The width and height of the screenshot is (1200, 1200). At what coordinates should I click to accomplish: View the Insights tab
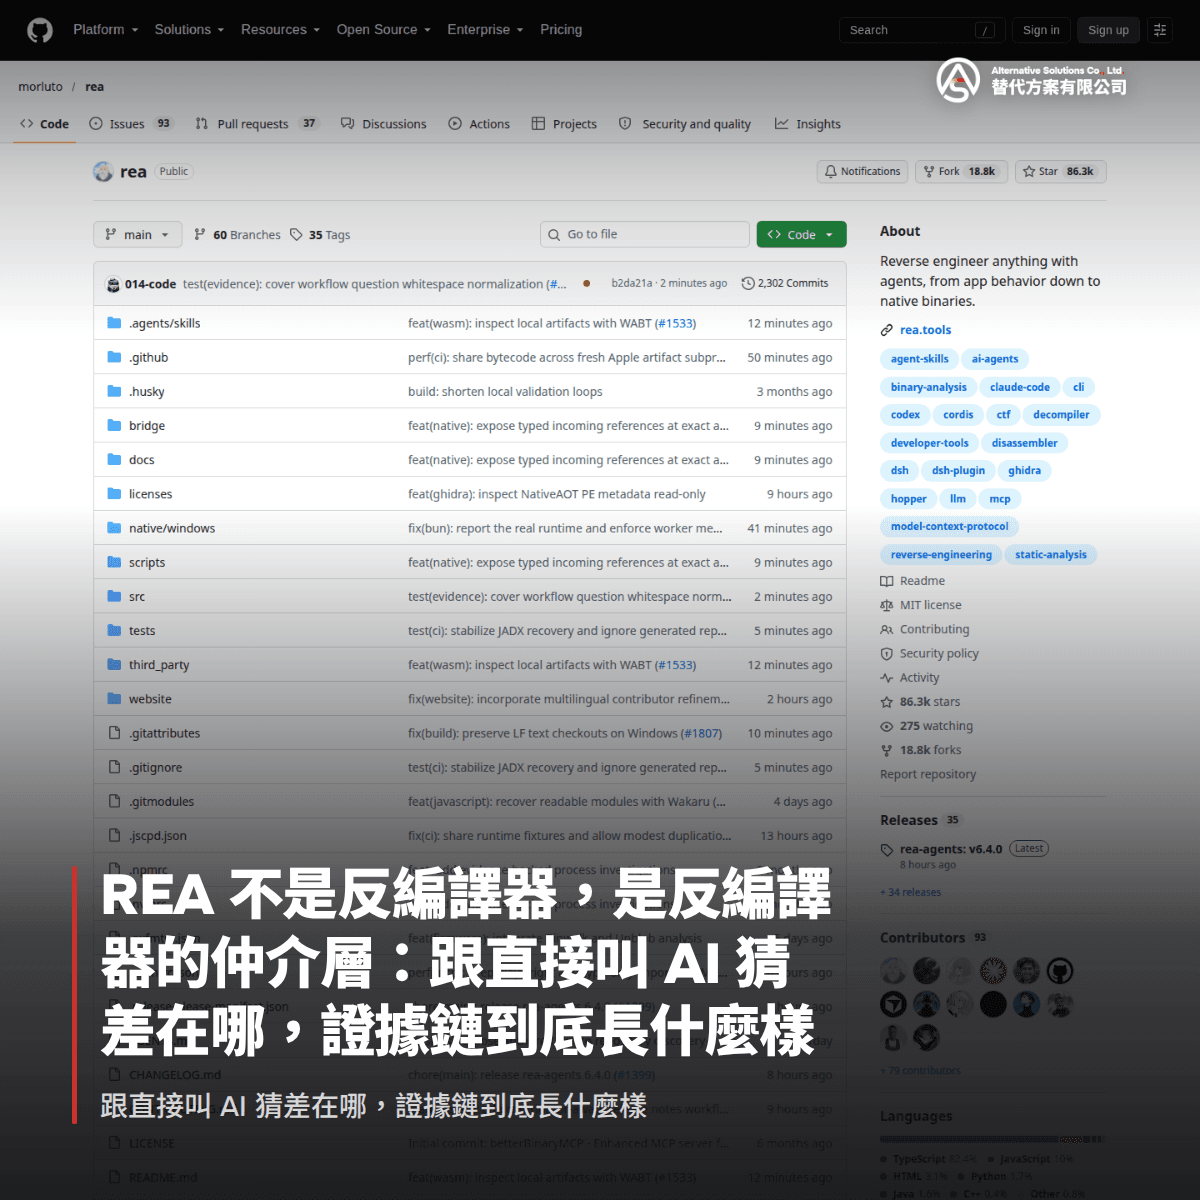[808, 124]
